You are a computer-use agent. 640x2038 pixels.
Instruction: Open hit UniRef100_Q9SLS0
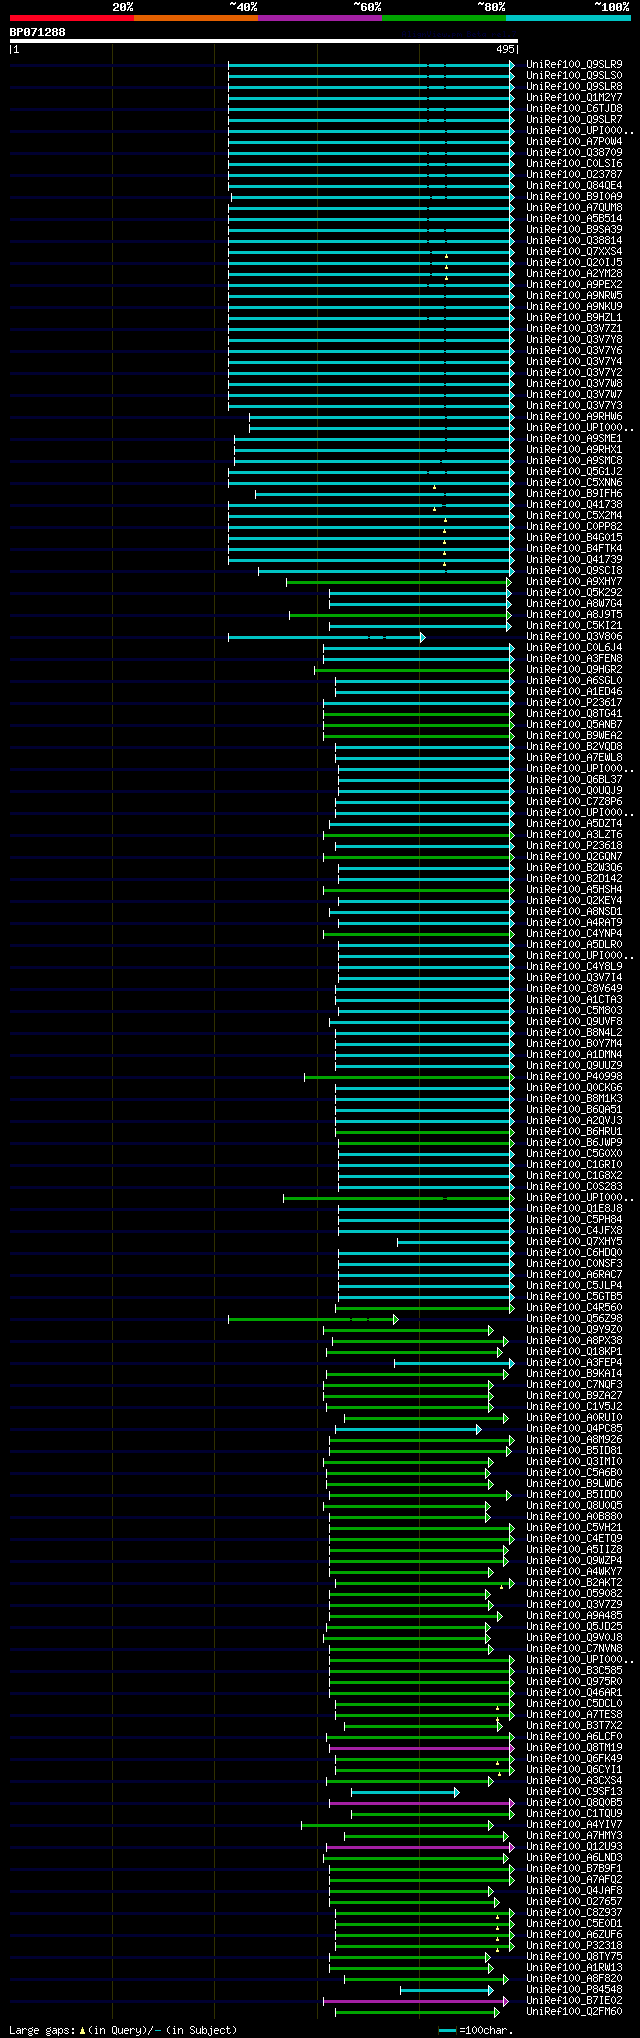pyautogui.click(x=574, y=76)
